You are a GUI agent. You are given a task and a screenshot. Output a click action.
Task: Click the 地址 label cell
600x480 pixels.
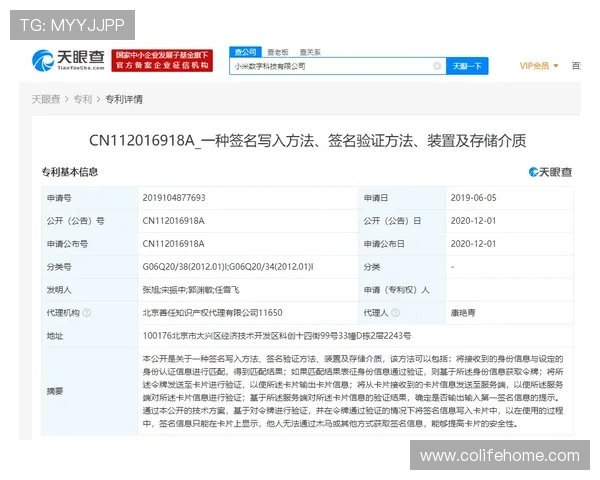pyautogui.click(x=90, y=336)
